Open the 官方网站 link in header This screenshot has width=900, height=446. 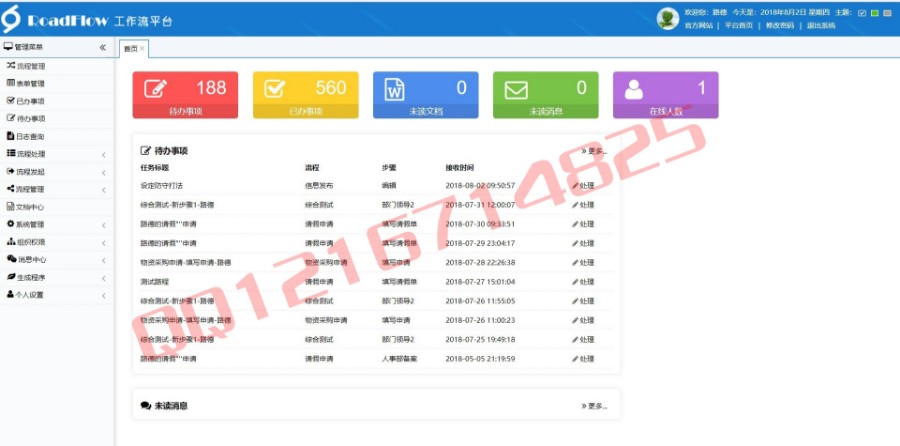[x=699, y=26]
